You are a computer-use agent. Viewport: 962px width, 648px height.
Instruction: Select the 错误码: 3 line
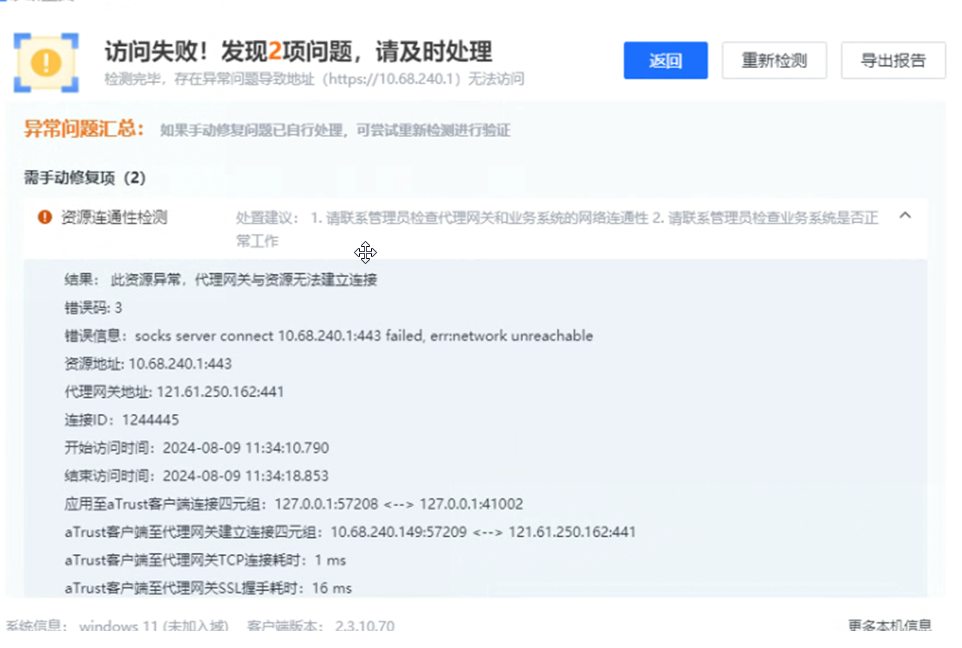click(93, 308)
